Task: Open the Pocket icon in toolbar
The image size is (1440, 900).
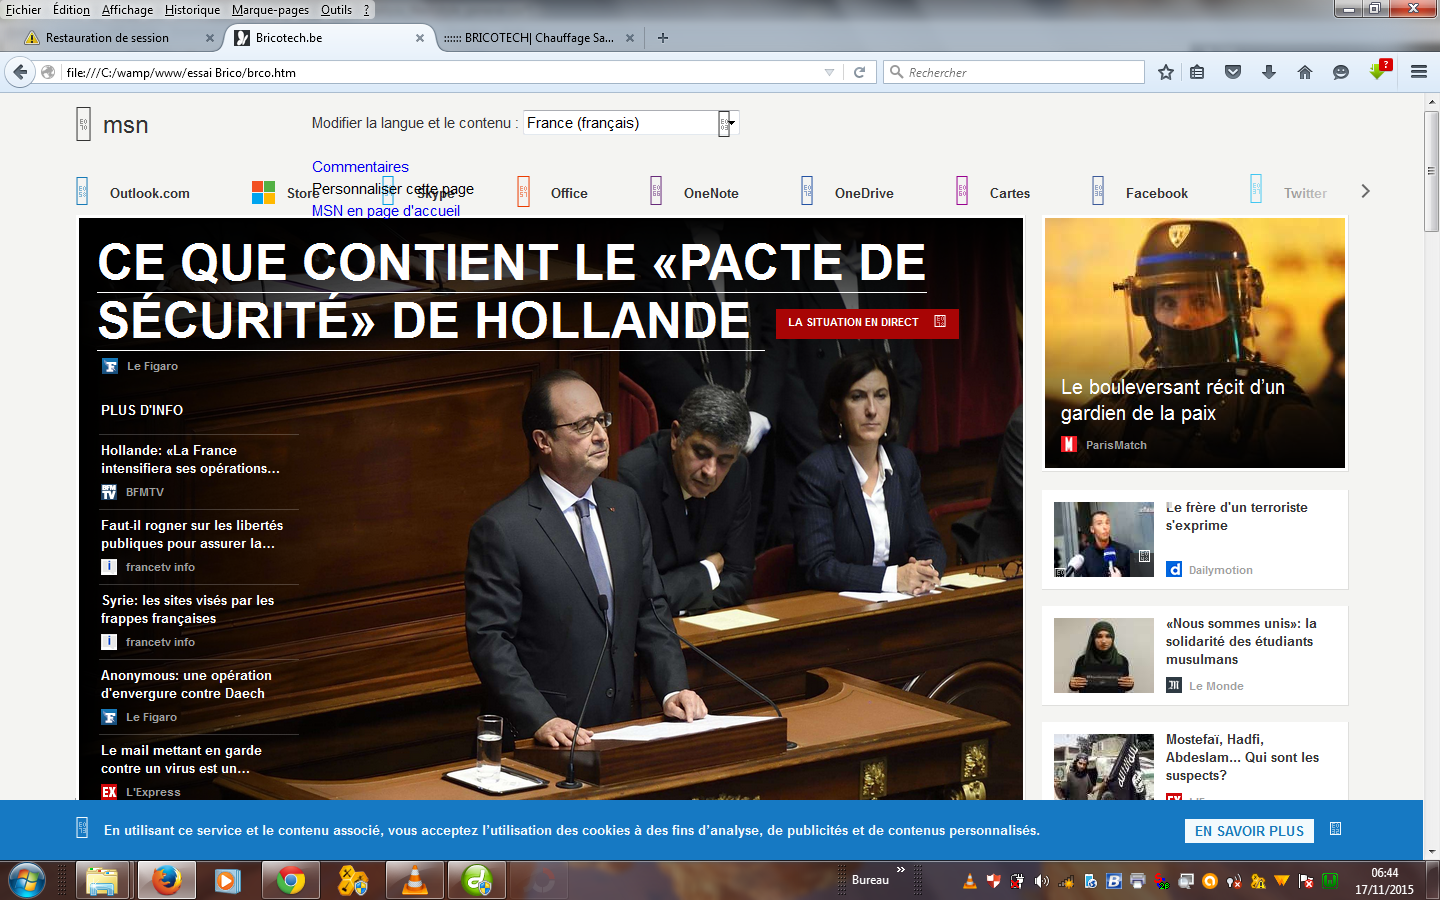Action: coord(1233,72)
